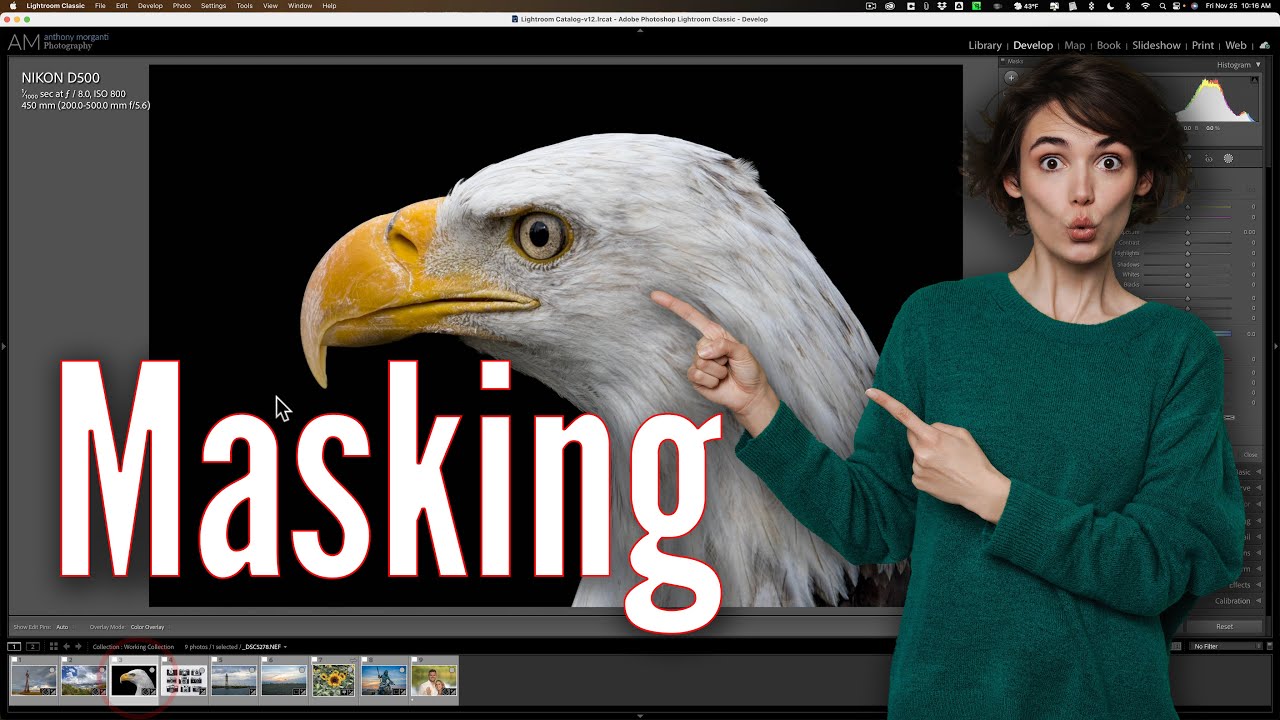Collapse the bottom filmstrip panel arrow
The image size is (1280, 720).
pos(640,716)
